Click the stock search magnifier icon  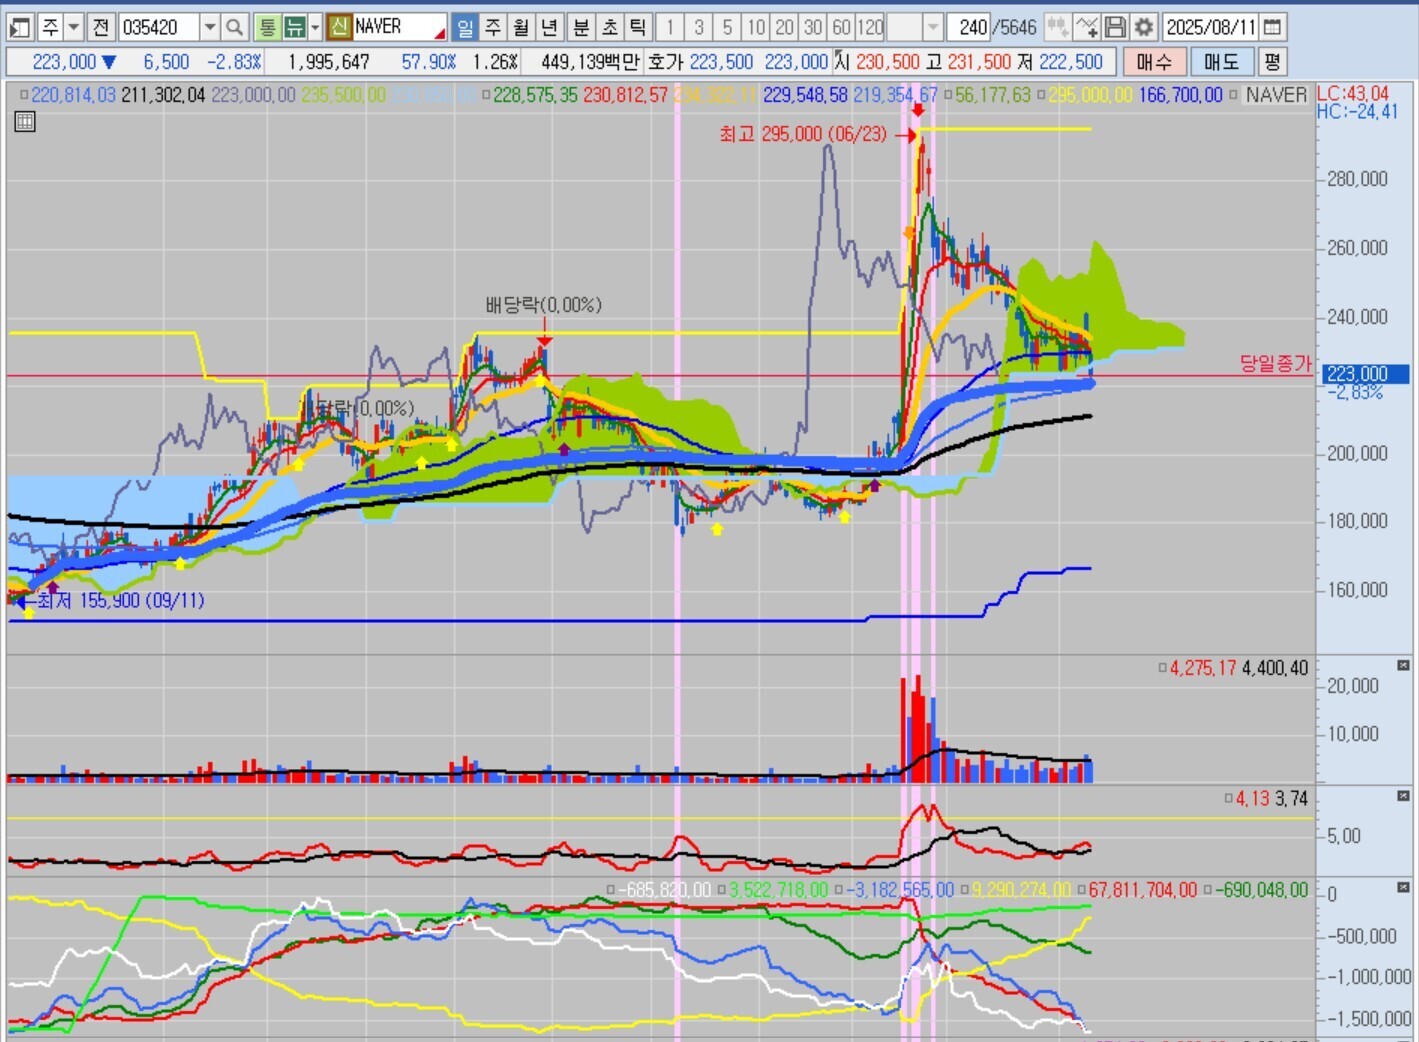pos(234,27)
